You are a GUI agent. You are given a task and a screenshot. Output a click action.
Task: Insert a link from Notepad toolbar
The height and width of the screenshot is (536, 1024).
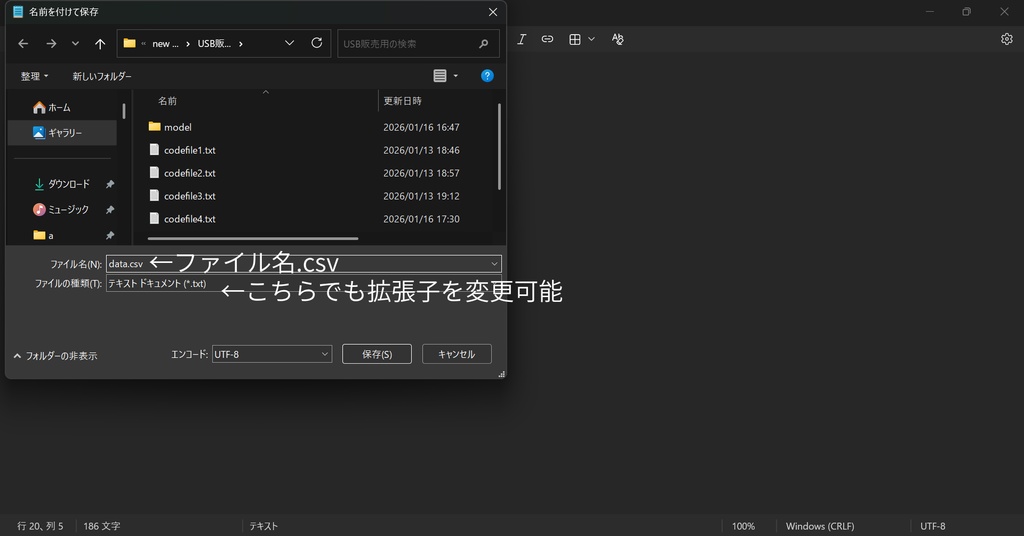click(547, 39)
